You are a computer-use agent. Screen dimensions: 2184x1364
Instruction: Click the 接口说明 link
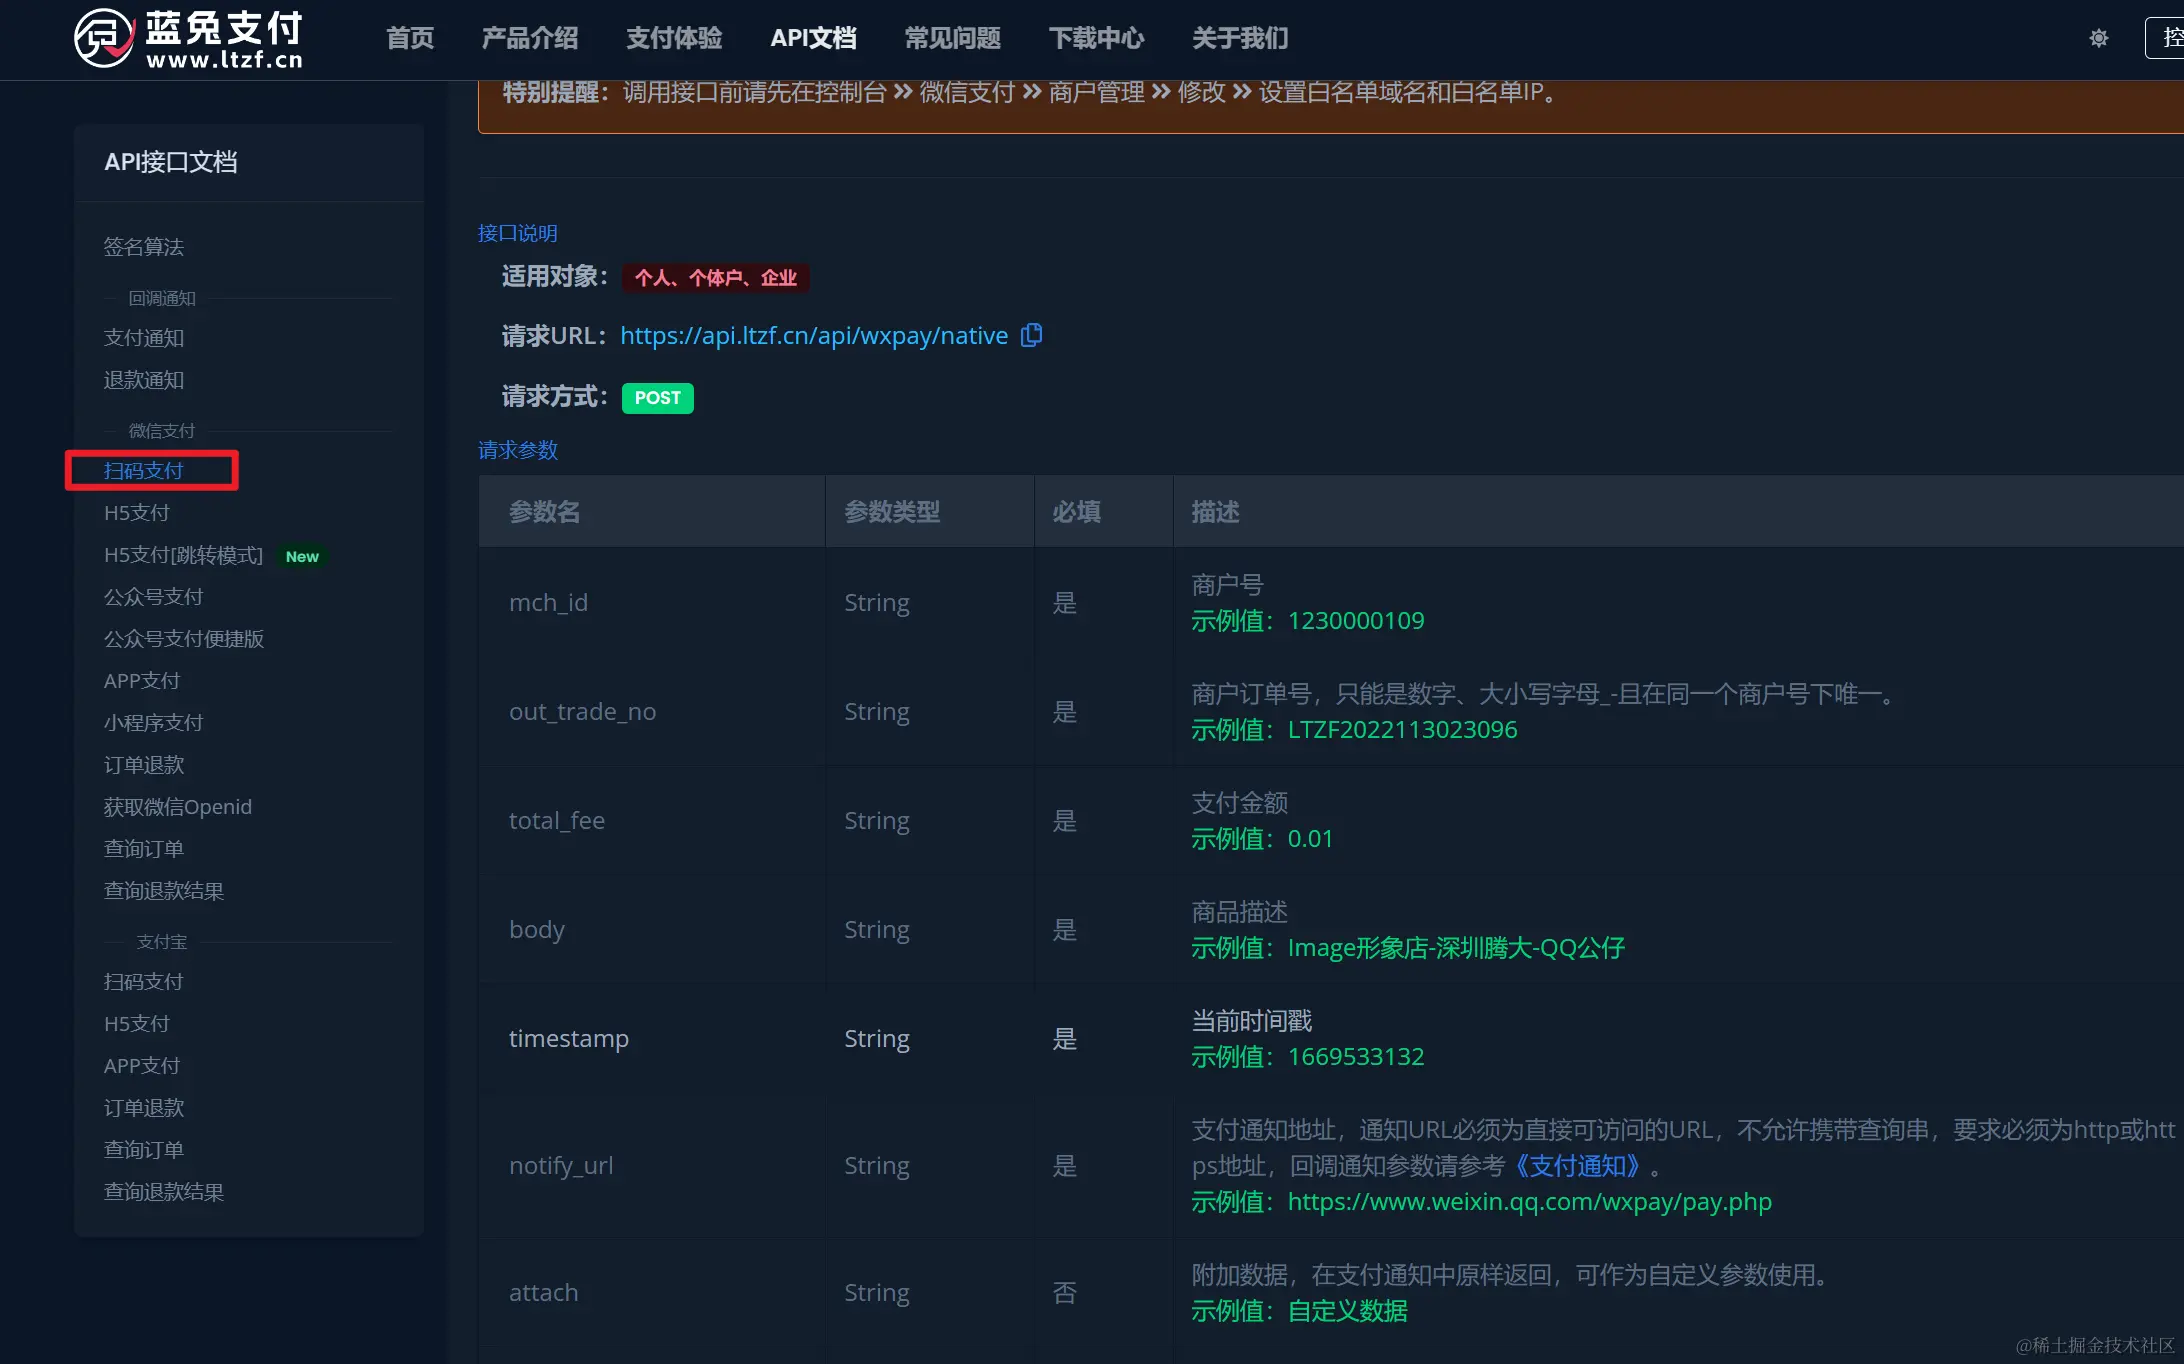(517, 233)
